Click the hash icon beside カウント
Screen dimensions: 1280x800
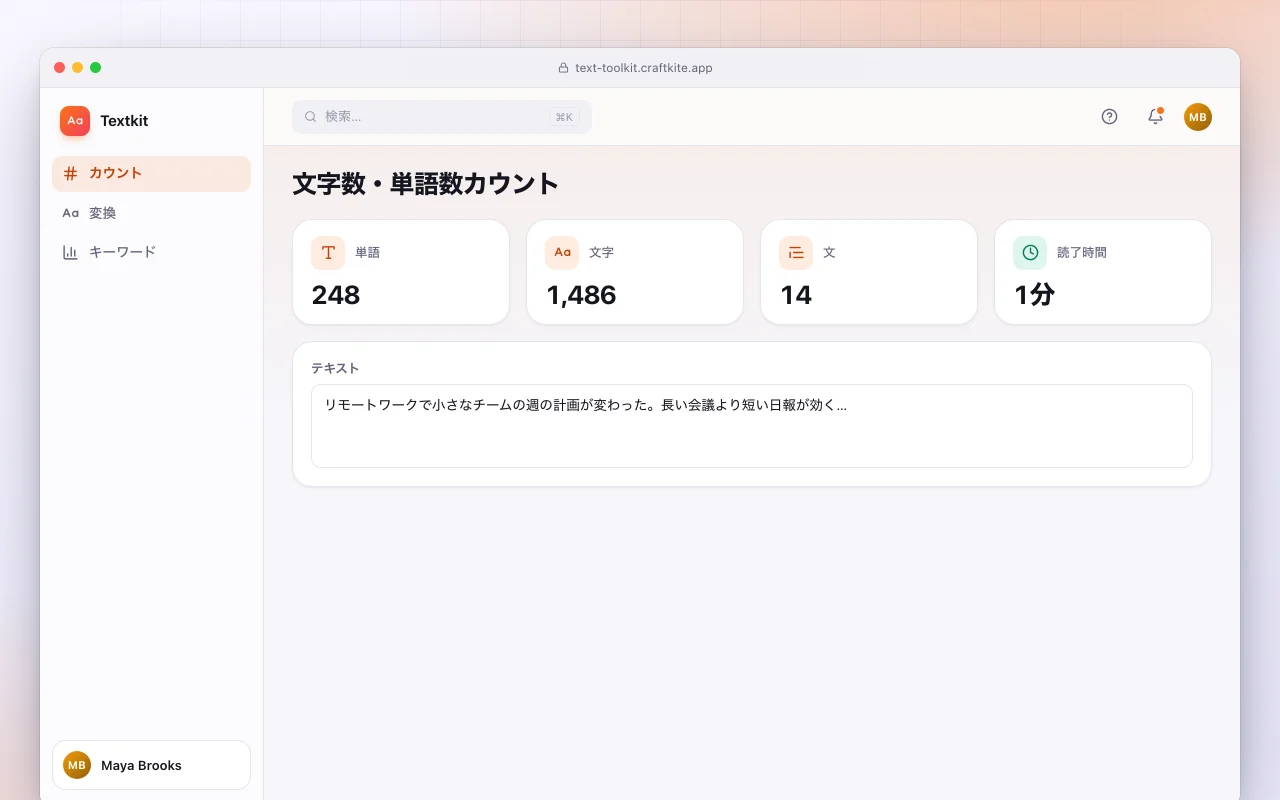(71, 173)
